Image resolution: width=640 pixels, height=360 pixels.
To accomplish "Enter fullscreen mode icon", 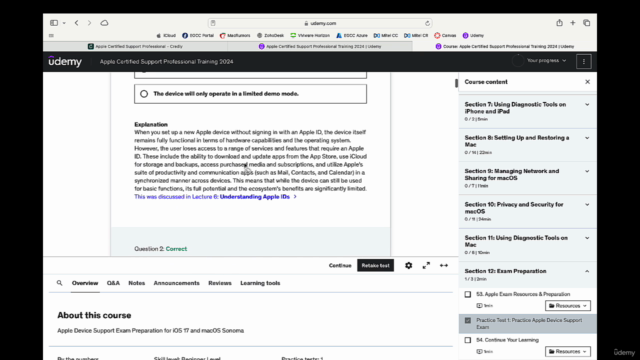I will (x=426, y=266).
